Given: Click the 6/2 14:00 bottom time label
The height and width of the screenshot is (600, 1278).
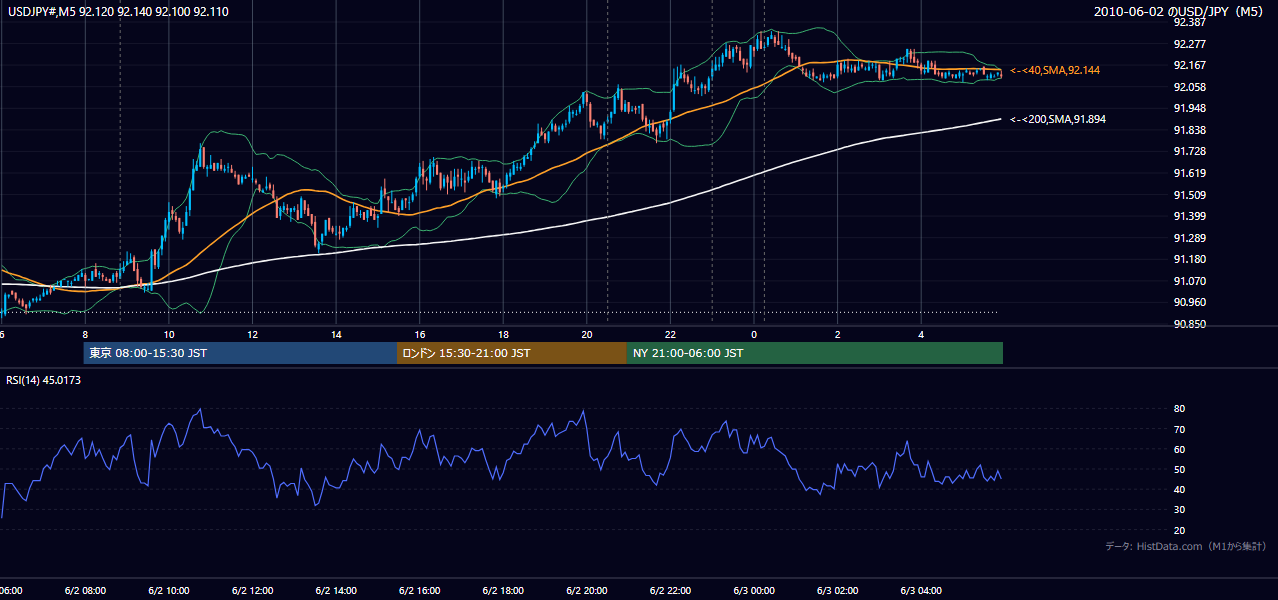Looking at the screenshot, I should point(337,591).
